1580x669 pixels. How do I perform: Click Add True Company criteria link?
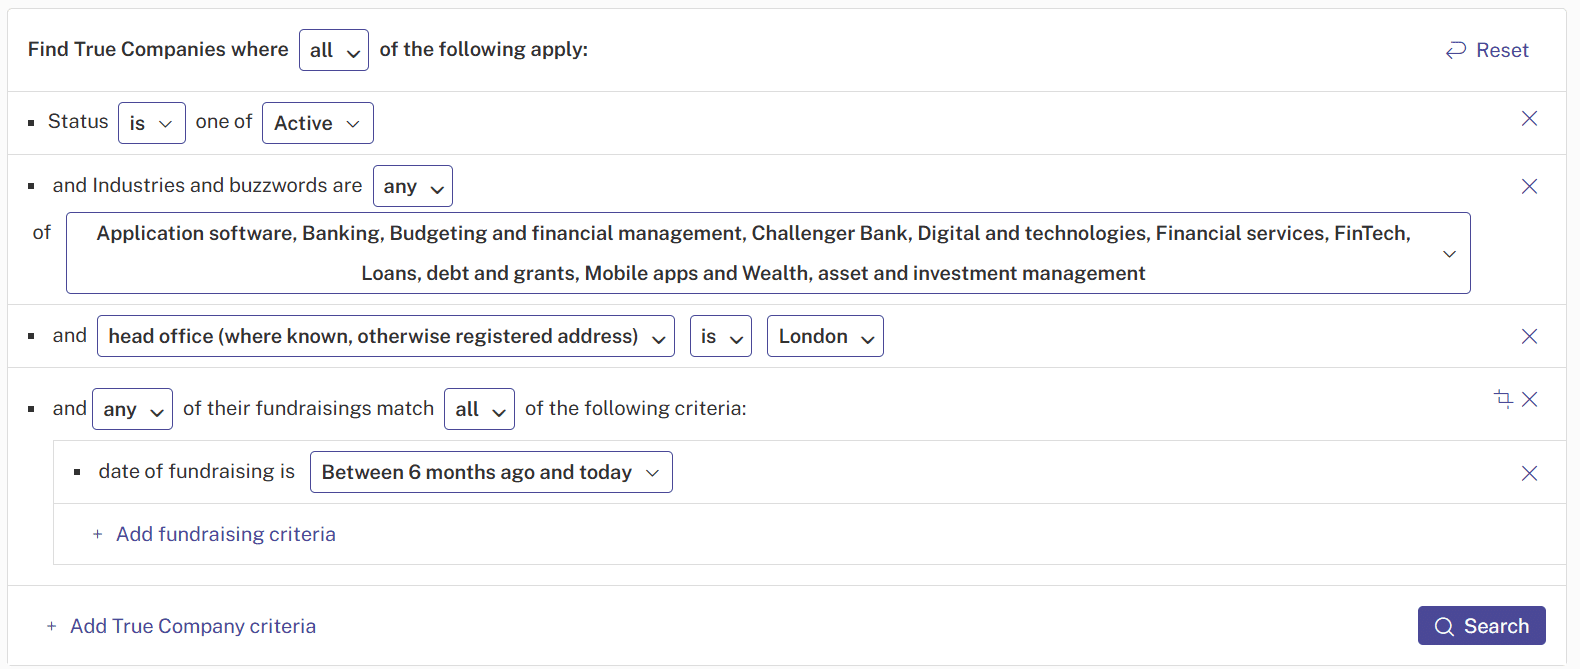point(181,627)
